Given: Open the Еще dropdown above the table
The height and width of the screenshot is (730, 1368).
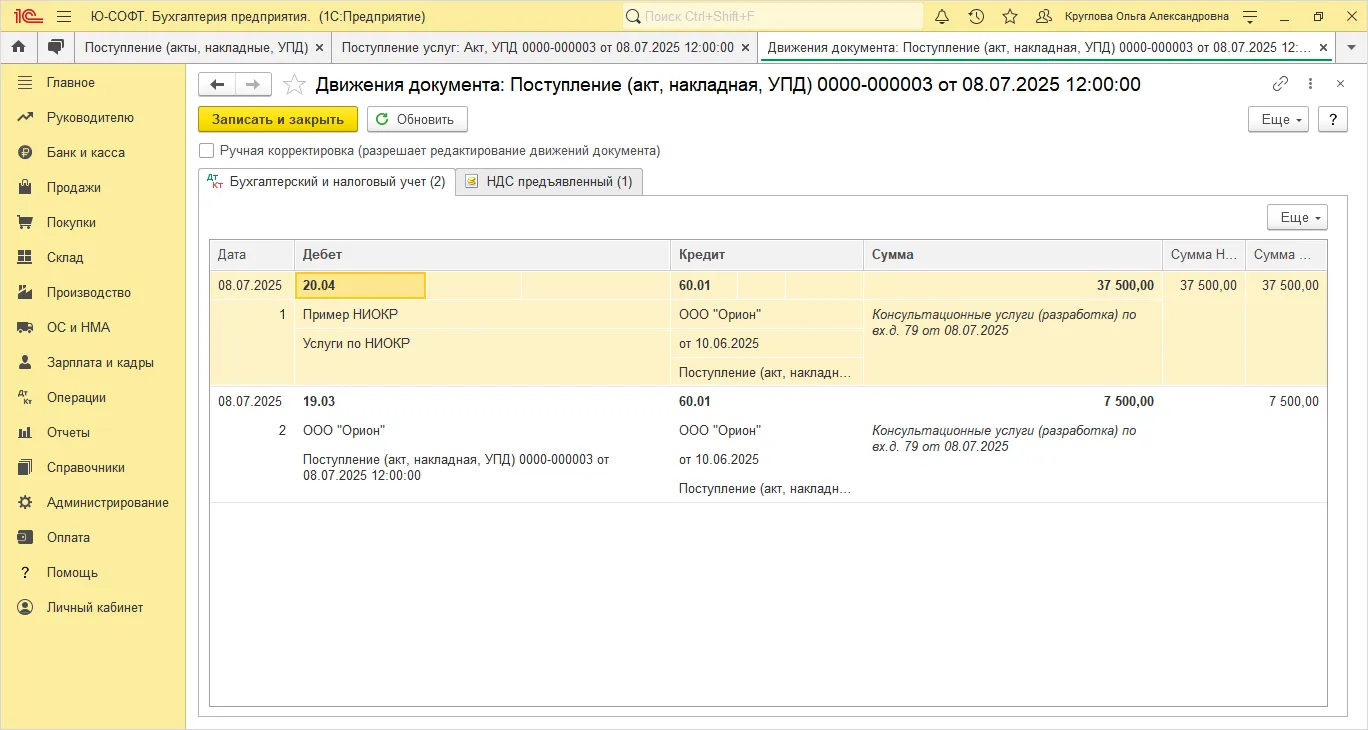Looking at the screenshot, I should [1297, 217].
